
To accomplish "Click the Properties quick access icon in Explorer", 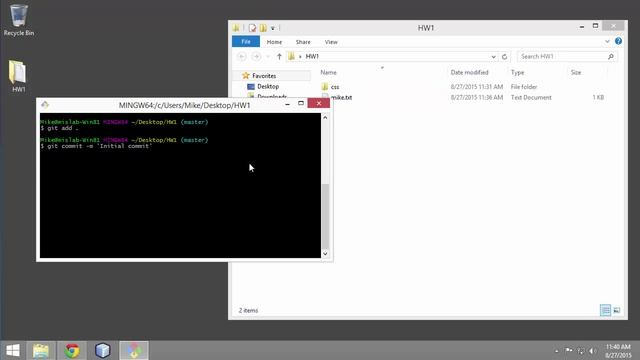I will point(252,28).
